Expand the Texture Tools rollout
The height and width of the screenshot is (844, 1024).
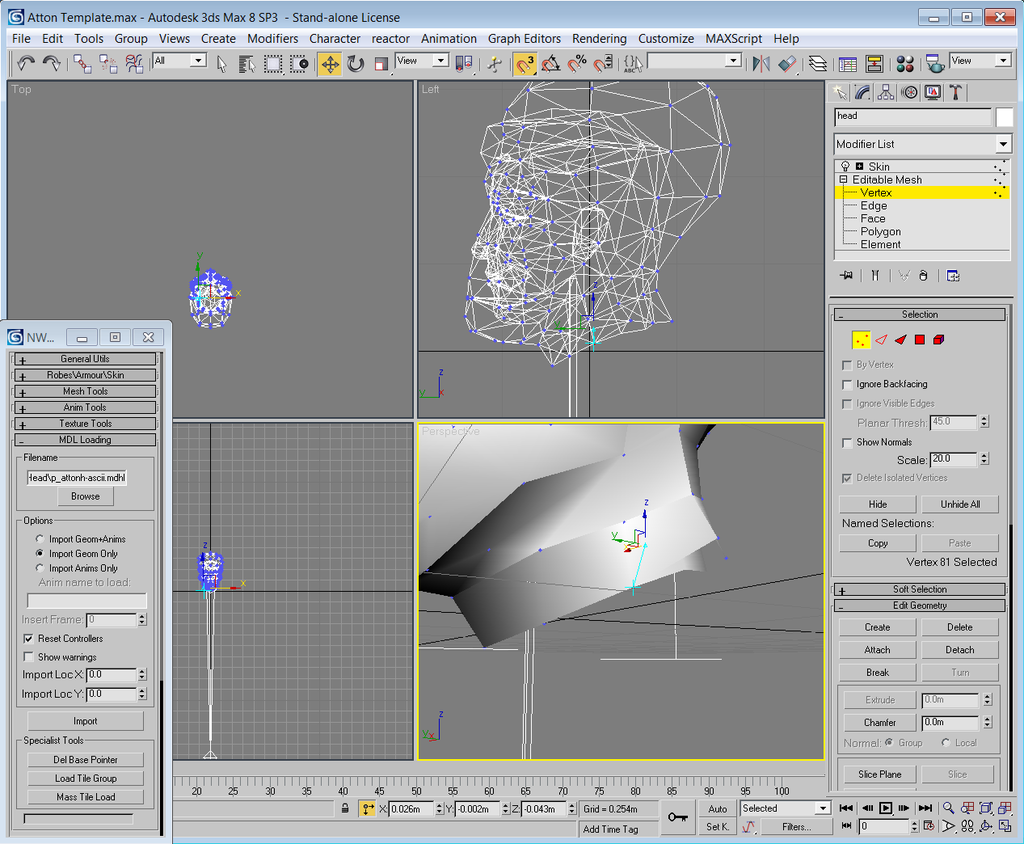(85, 424)
